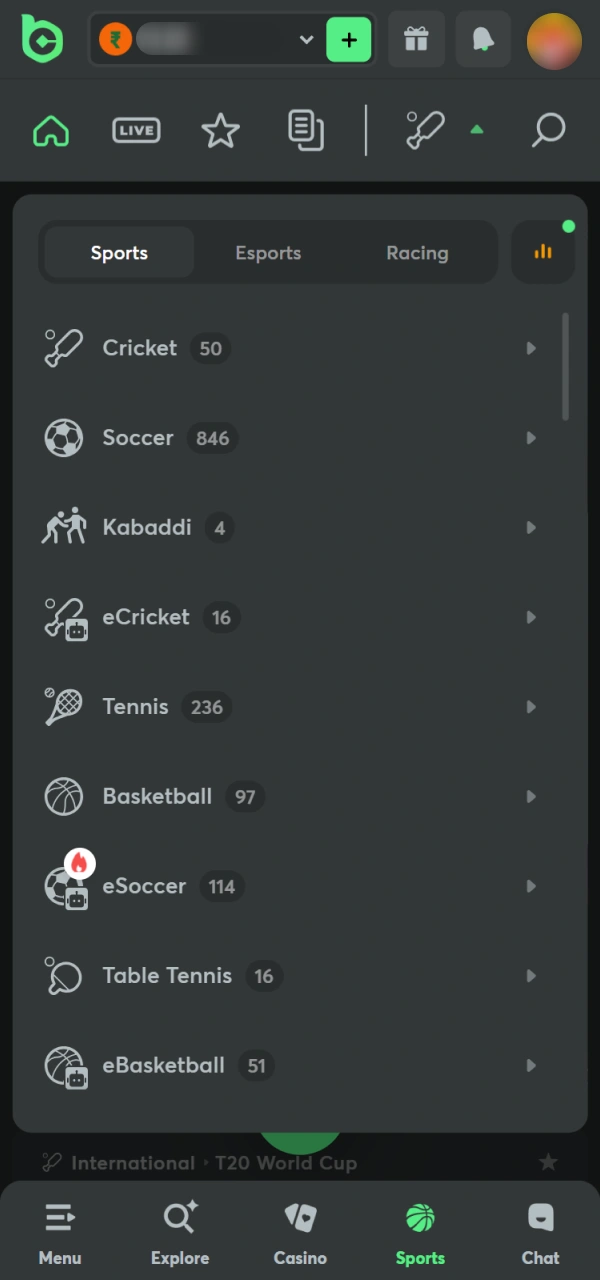Viewport: 600px width, 1280px height.
Task: Open your profile avatar at top right
Action: click(554, 40)
